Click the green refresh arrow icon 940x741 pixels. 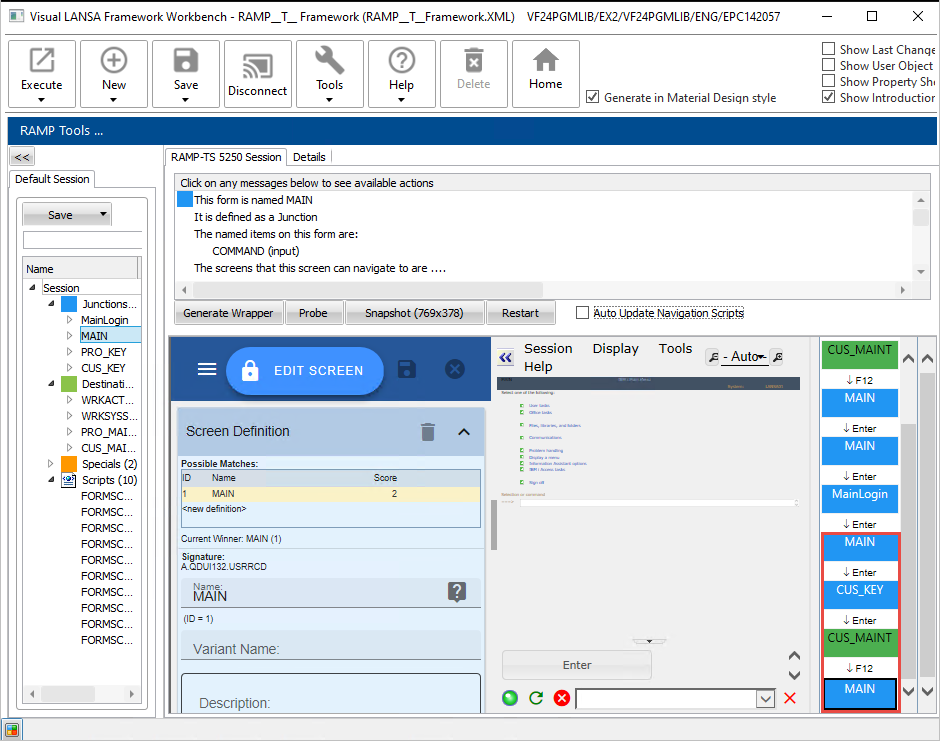[x=536, y=698]
